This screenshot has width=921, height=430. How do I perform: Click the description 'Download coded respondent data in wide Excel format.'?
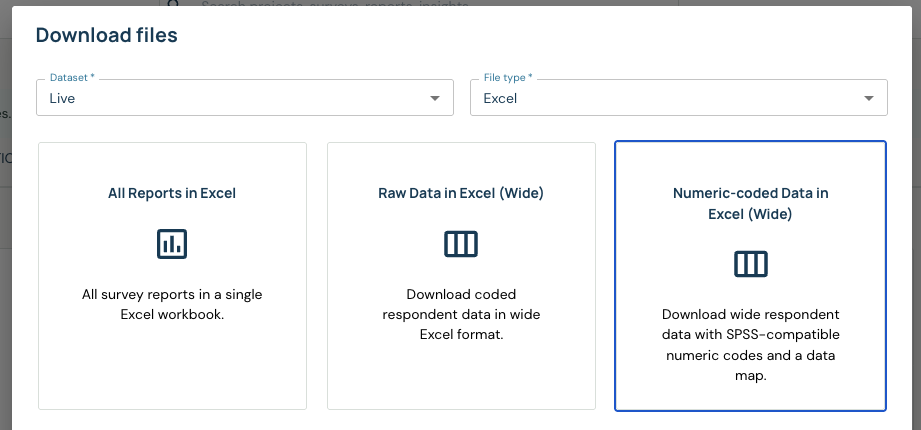click(x=461, y=314)
